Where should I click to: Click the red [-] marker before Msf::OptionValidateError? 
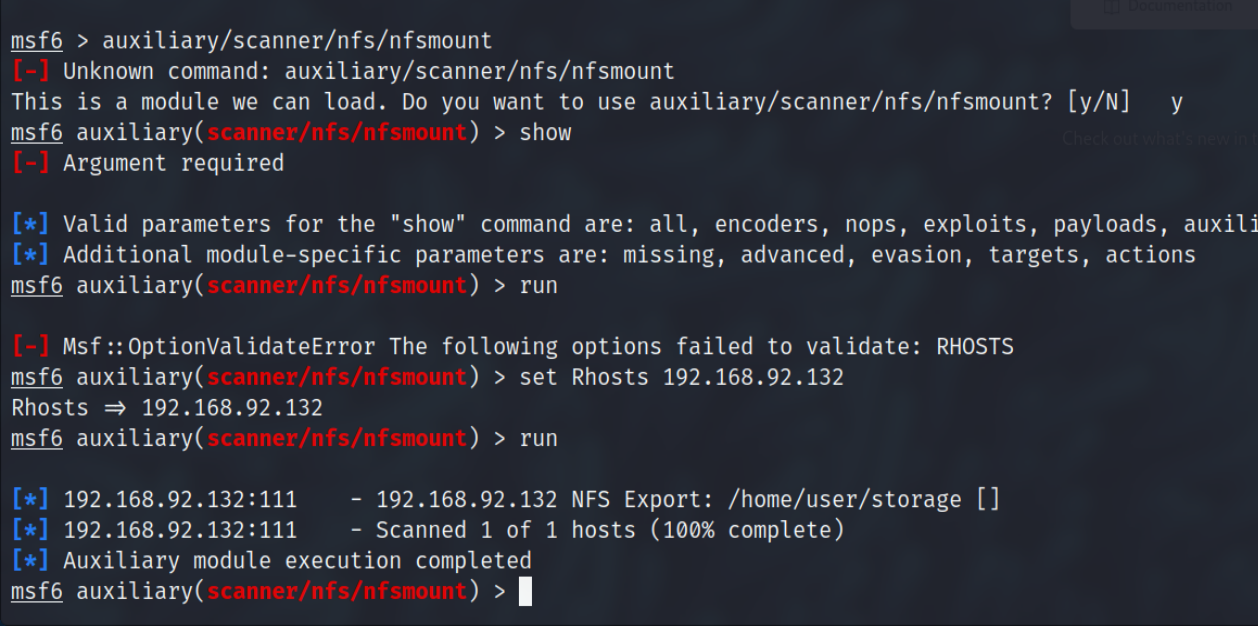(x=30, y=347)
